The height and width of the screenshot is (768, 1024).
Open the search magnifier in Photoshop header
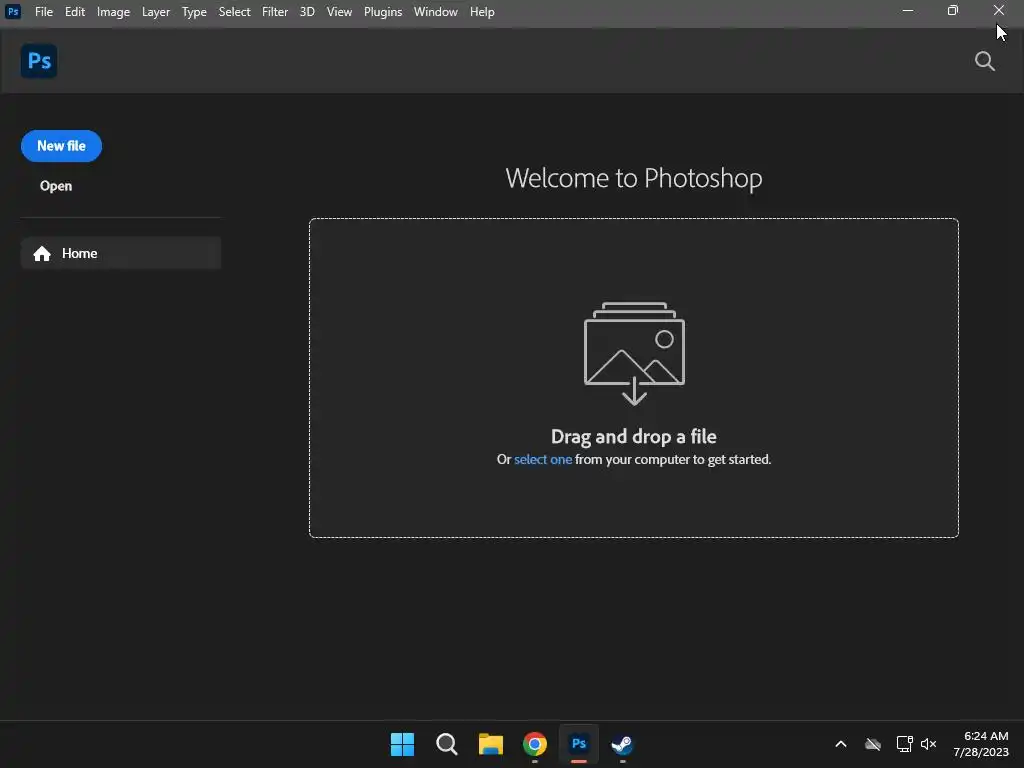pos(984,61)
